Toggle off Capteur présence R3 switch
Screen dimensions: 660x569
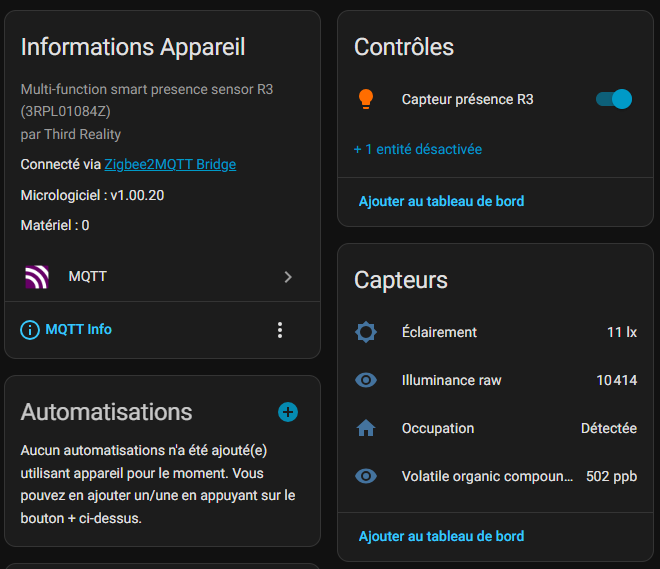point(613,99)
